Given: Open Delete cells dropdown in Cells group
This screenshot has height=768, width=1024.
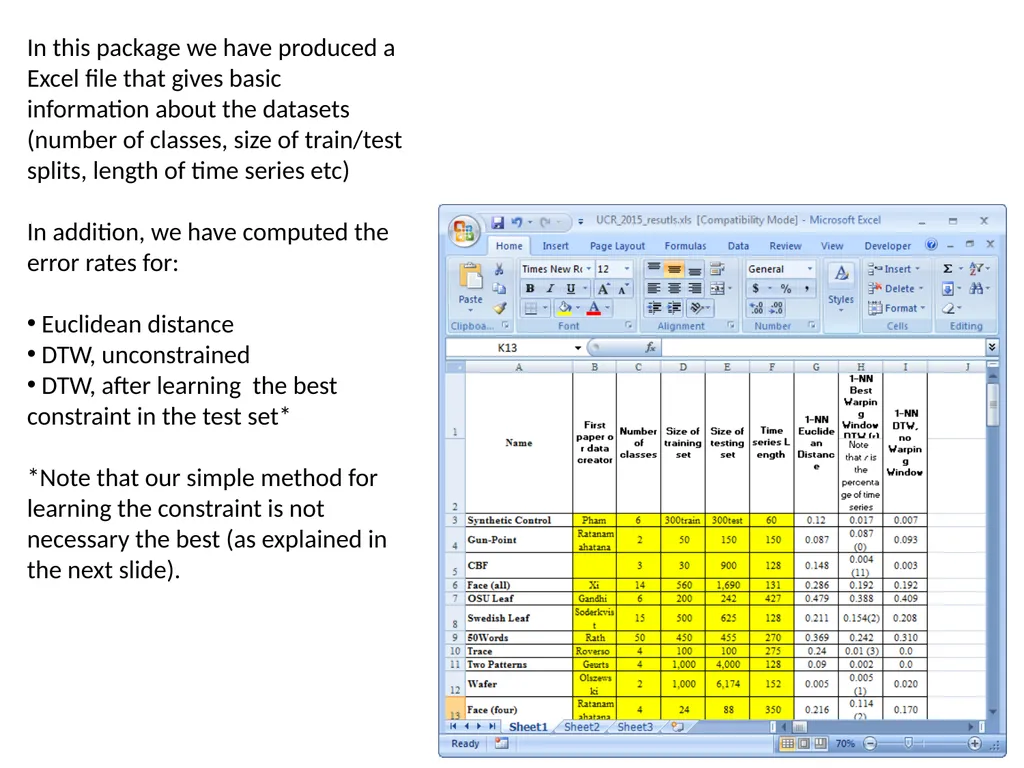Looking at the screenshot, I should click(895, 288).
